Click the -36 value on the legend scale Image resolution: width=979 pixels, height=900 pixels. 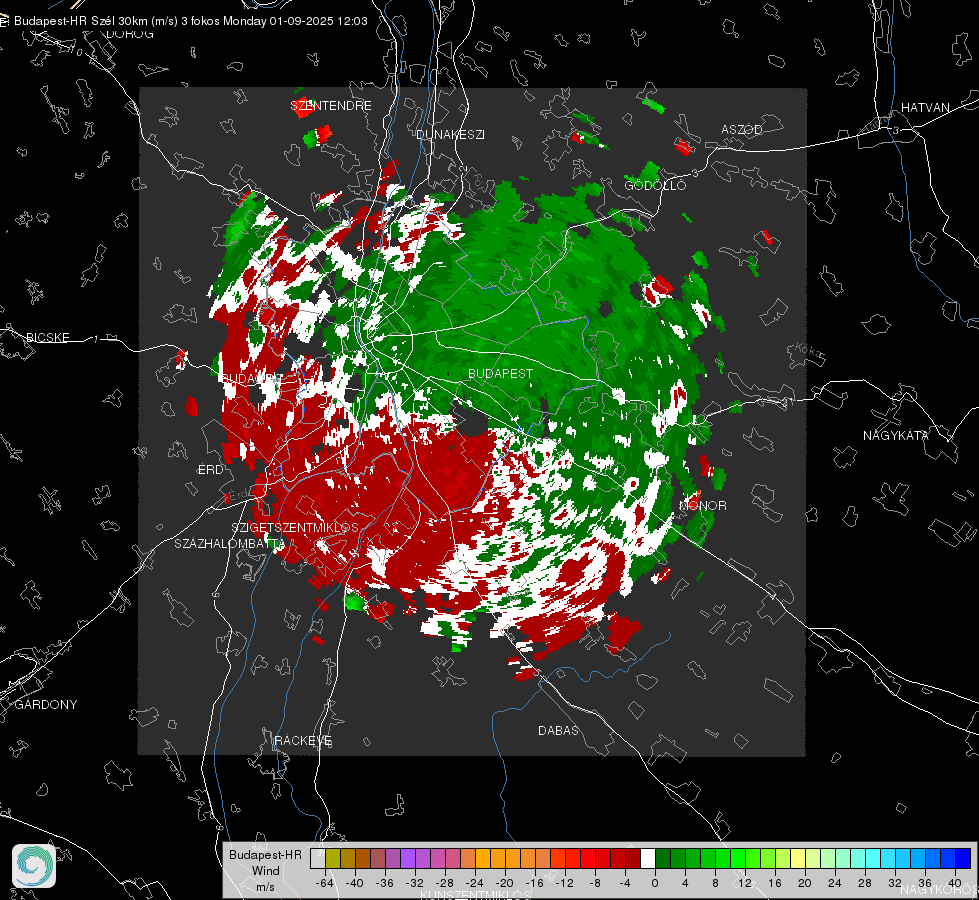[384, 883]
